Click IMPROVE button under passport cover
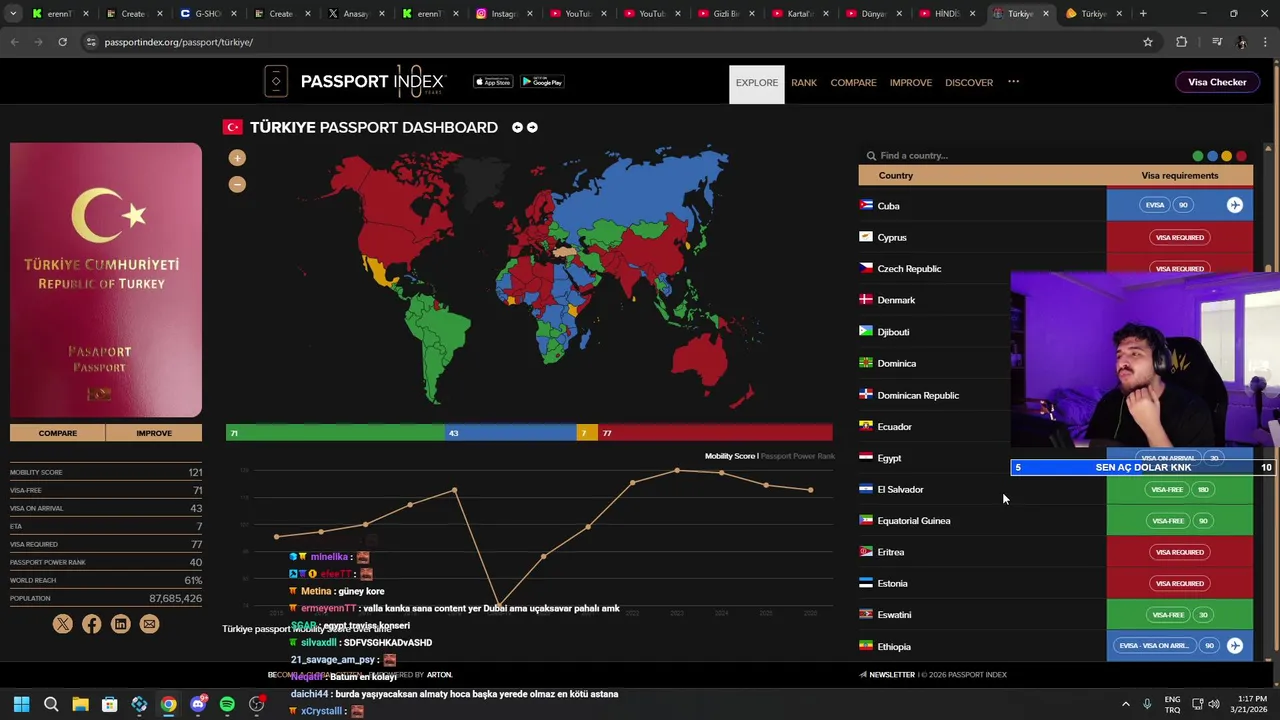This screenshot has height=720, width=1280. click(154, 433)
